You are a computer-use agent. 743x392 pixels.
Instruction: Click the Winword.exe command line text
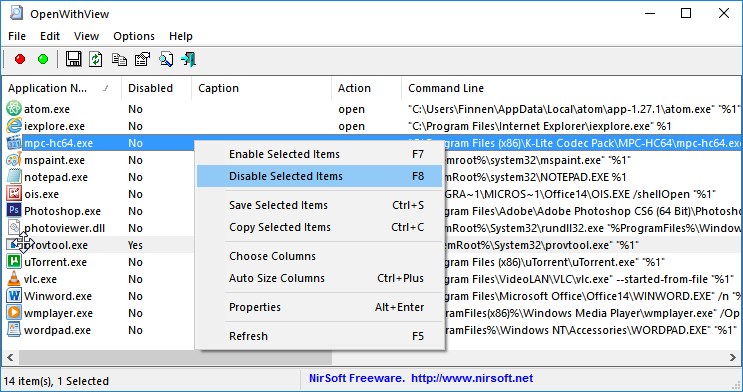[x=592, y=296]
